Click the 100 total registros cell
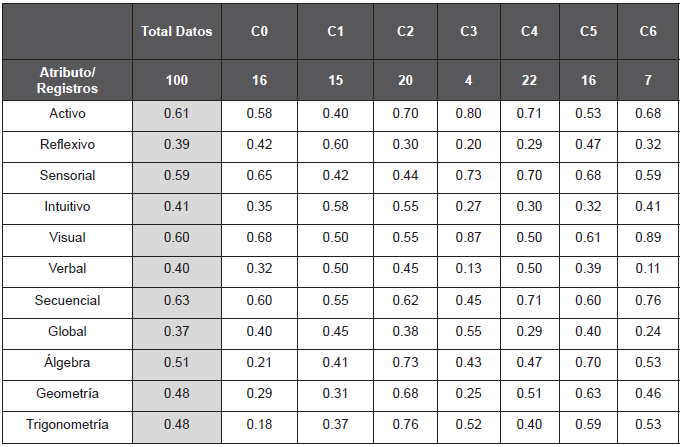This screenshot has height=447, width=682. (177, 80)
